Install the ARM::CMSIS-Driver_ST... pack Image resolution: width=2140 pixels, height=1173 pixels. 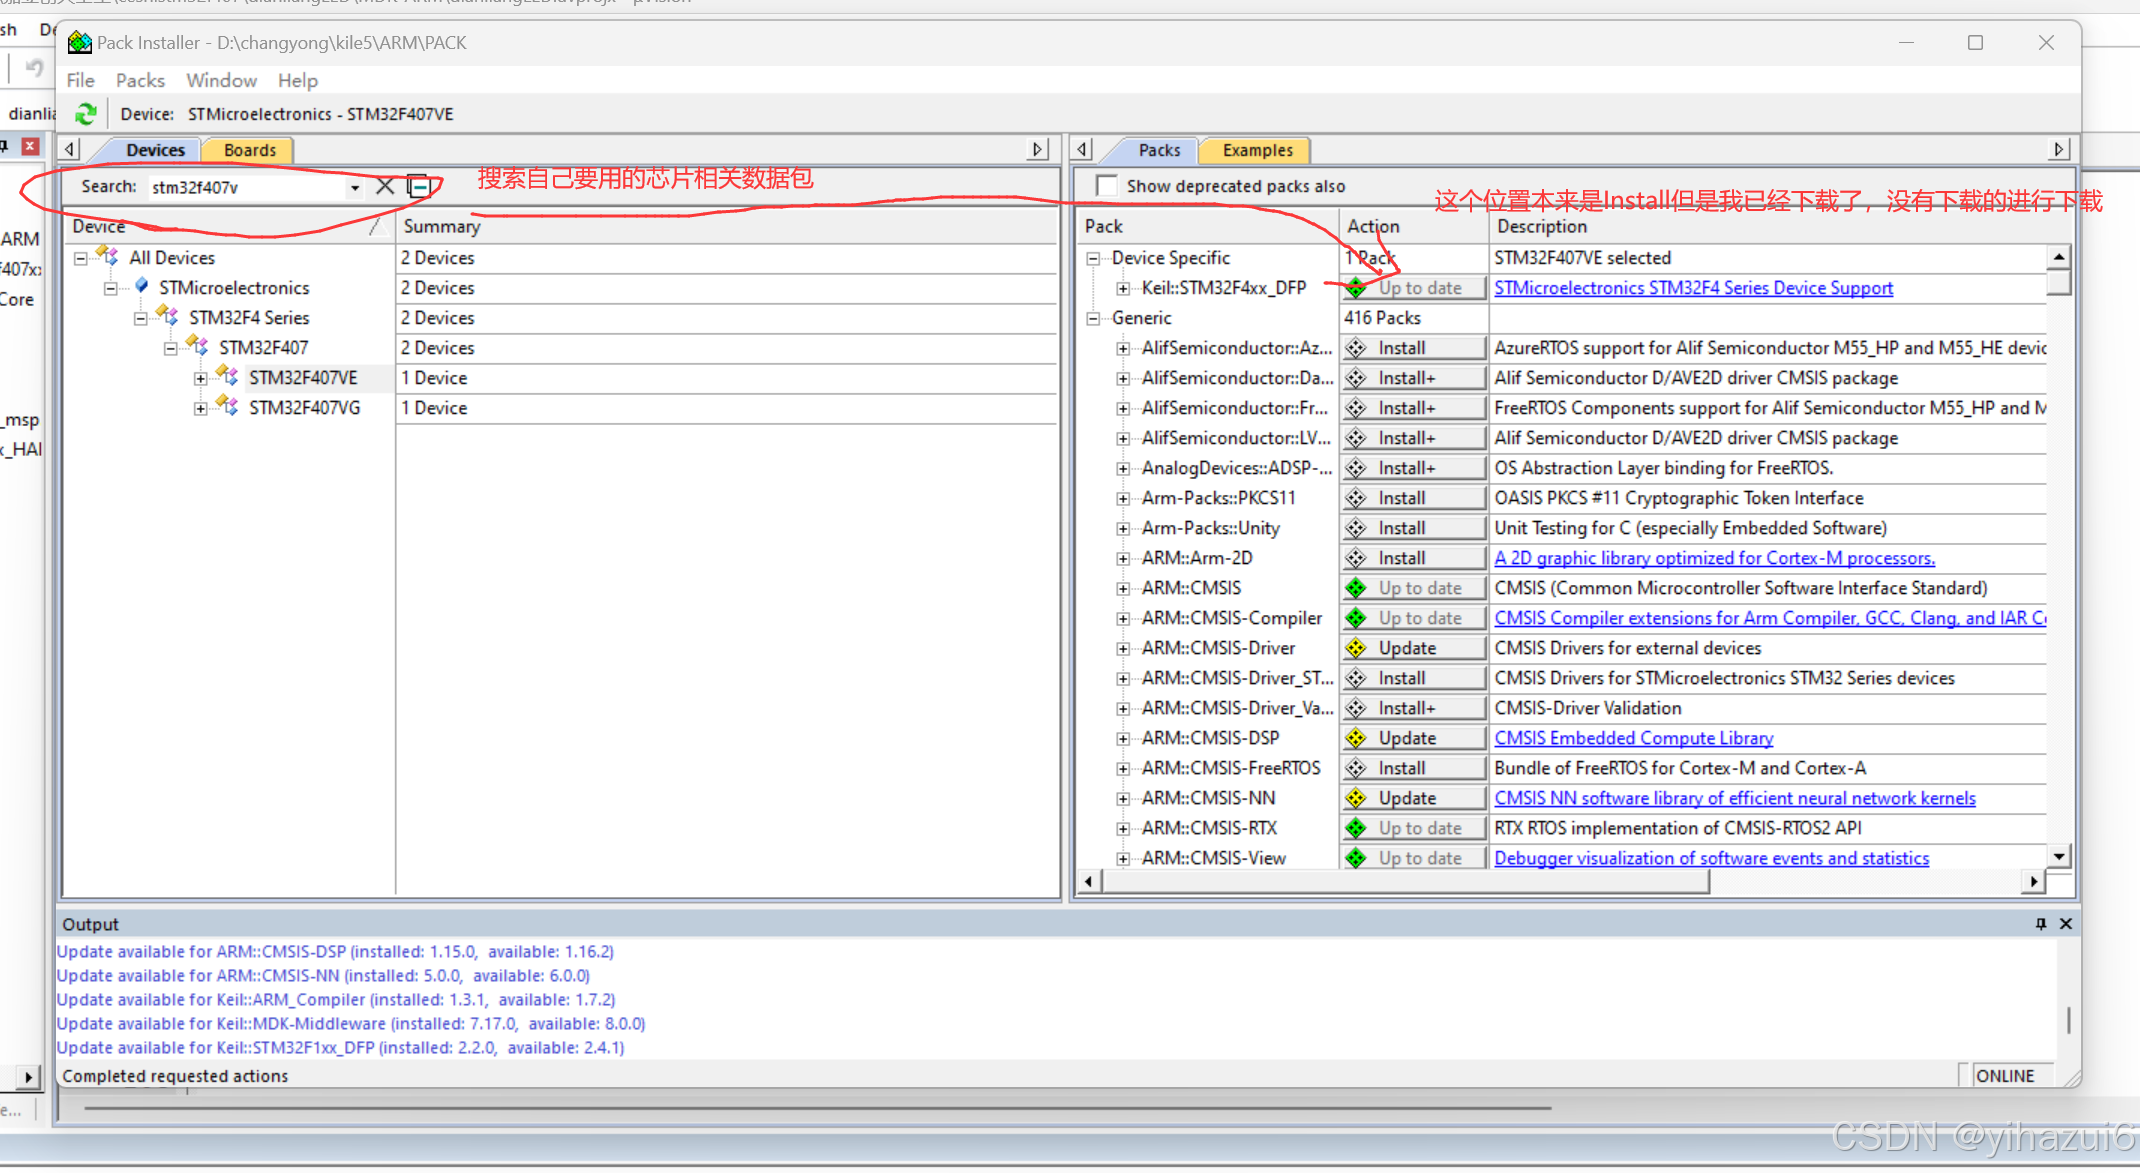click(1413, 678)
